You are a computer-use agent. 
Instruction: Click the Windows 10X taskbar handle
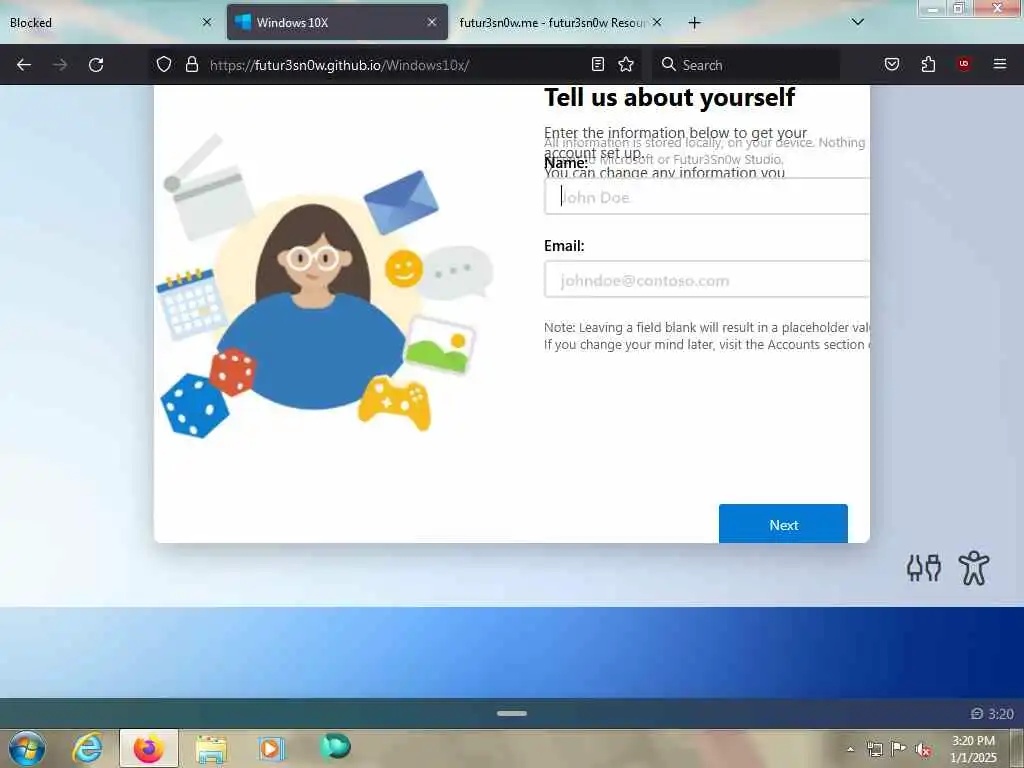click(x=512, y=713)
